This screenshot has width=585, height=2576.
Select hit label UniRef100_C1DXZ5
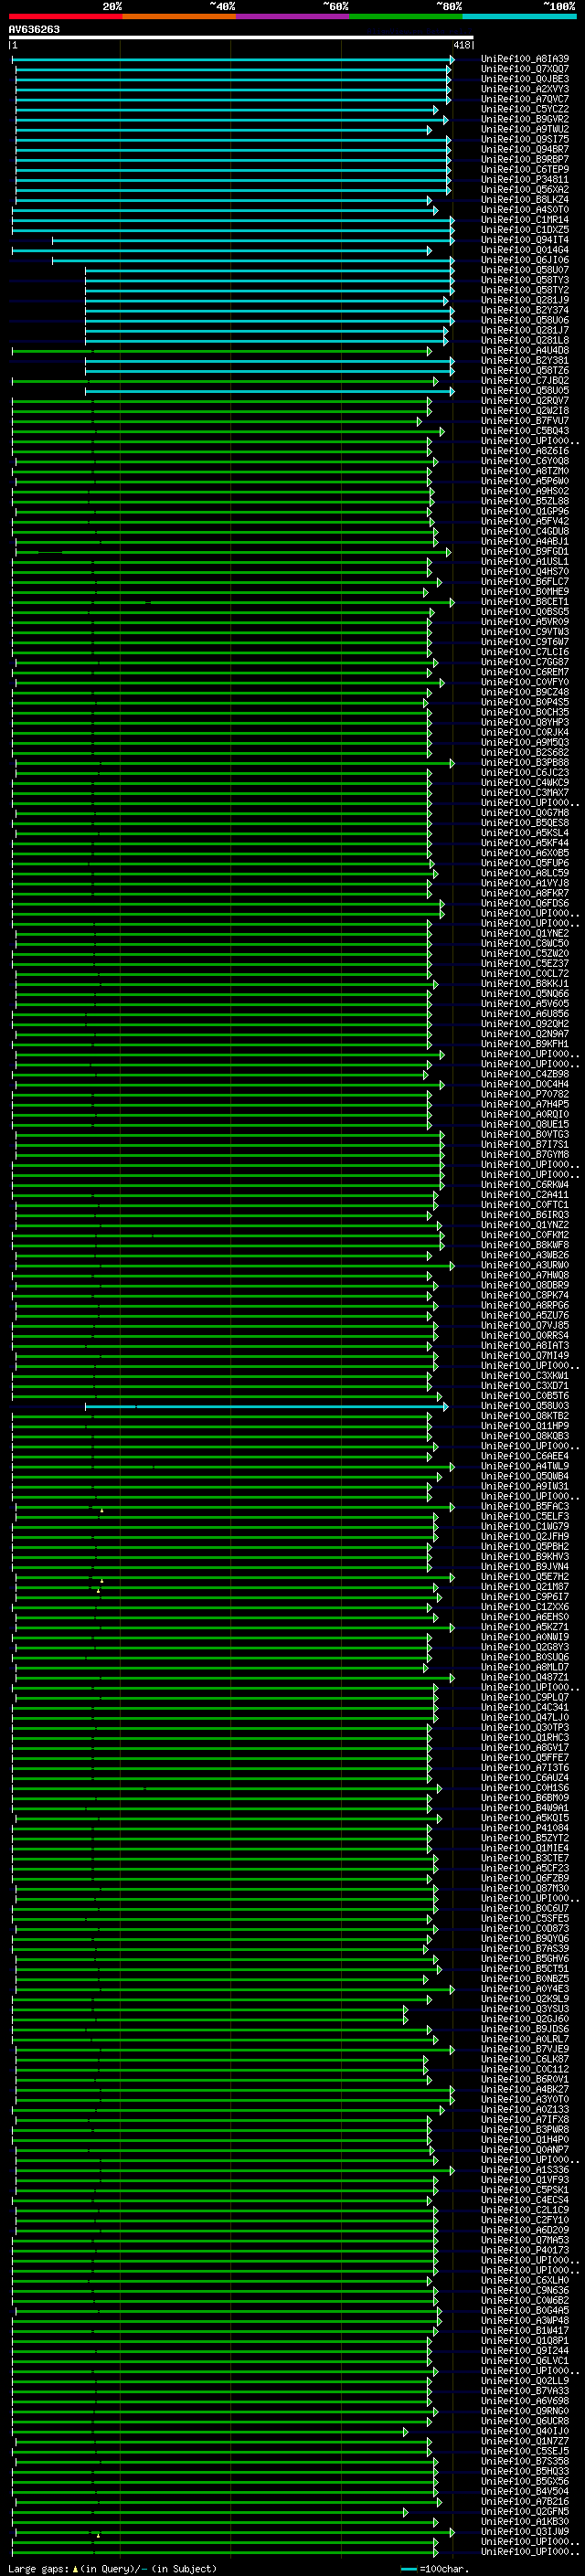(525, 230)
